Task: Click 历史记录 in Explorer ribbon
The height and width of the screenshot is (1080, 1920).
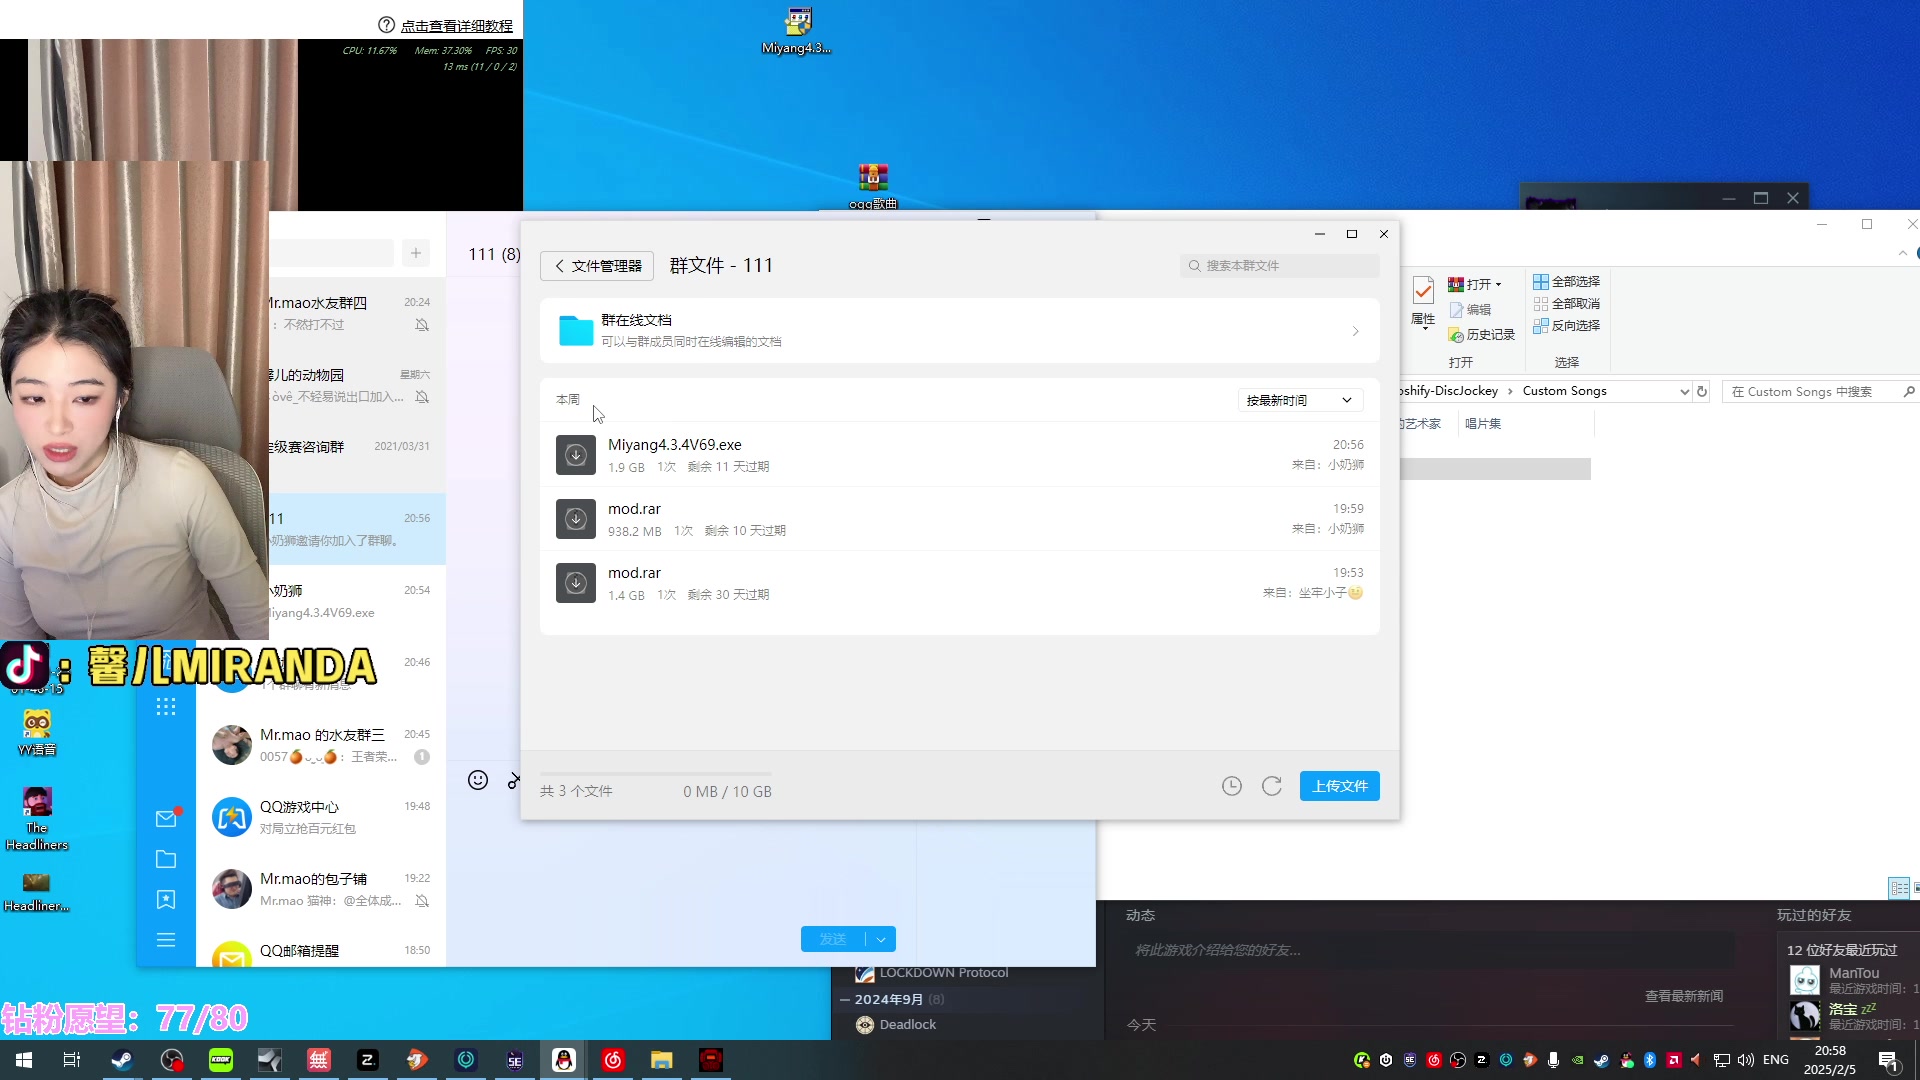Action: pos(1482,335)
